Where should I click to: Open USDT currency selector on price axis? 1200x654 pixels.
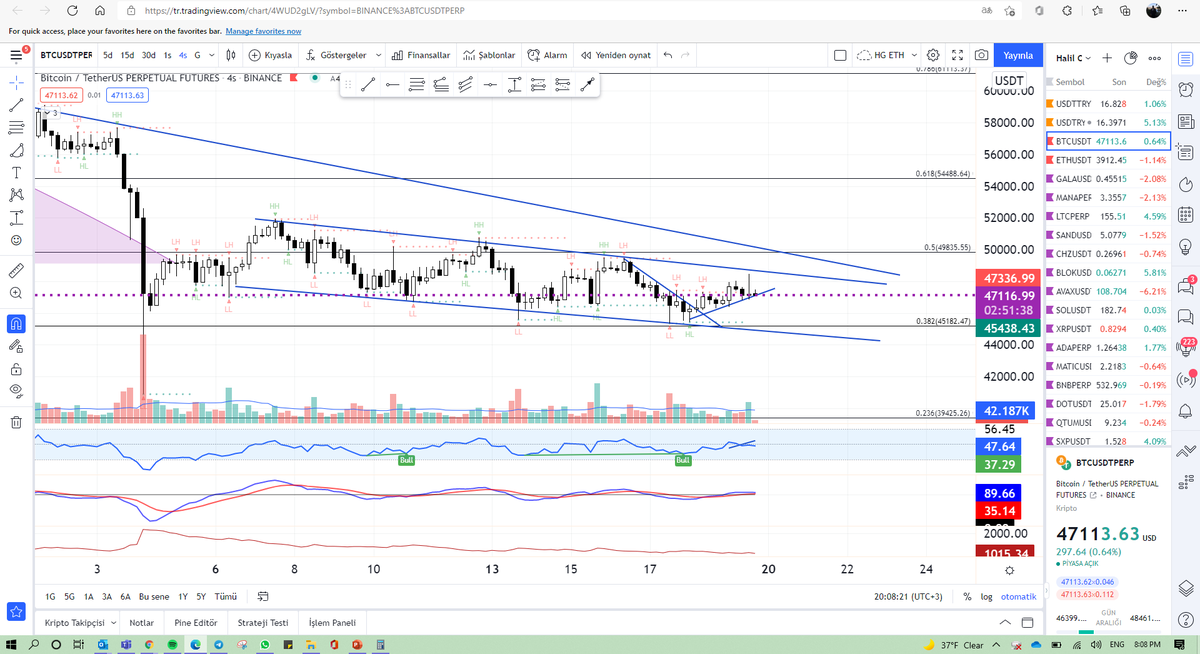coord(1007,80)
